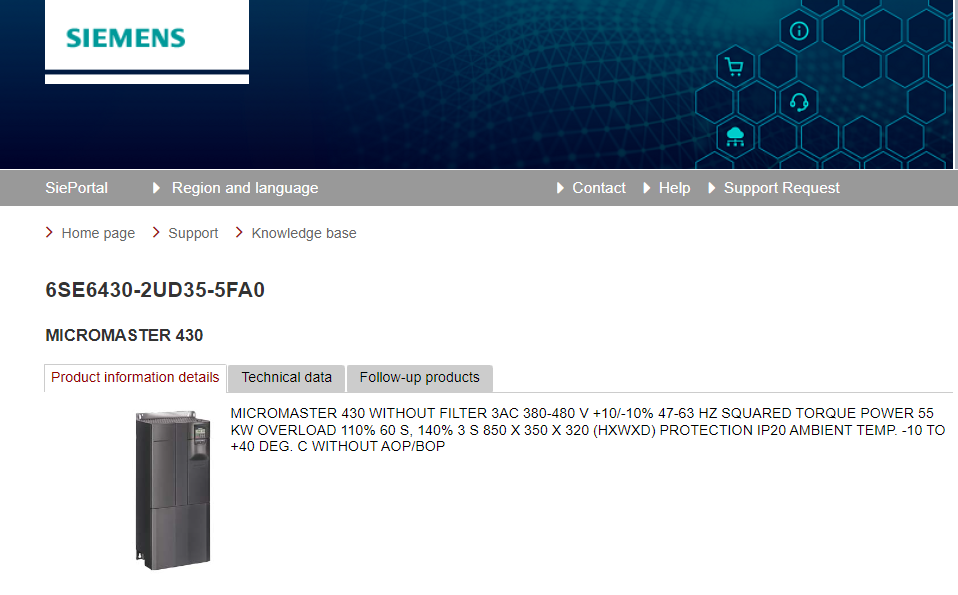Open the Contact menu item

click(x=598, y=188)
